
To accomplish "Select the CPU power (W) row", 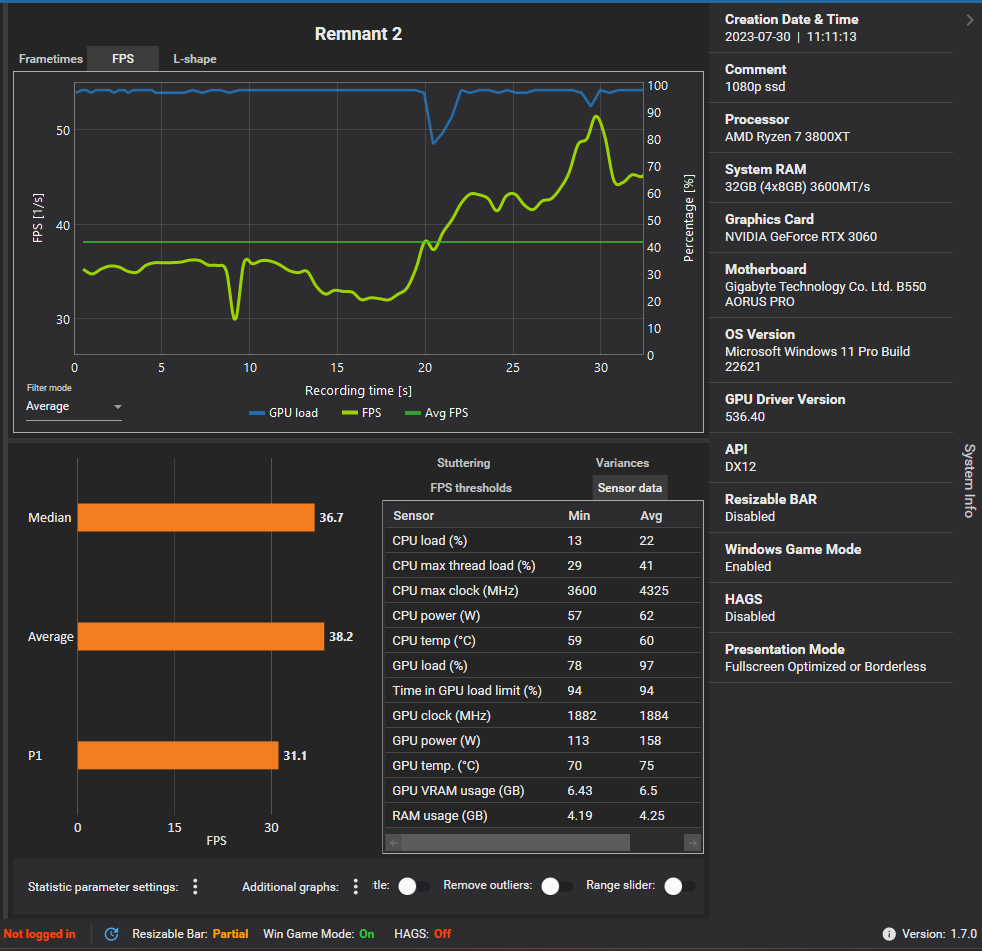I will (542, 615).
